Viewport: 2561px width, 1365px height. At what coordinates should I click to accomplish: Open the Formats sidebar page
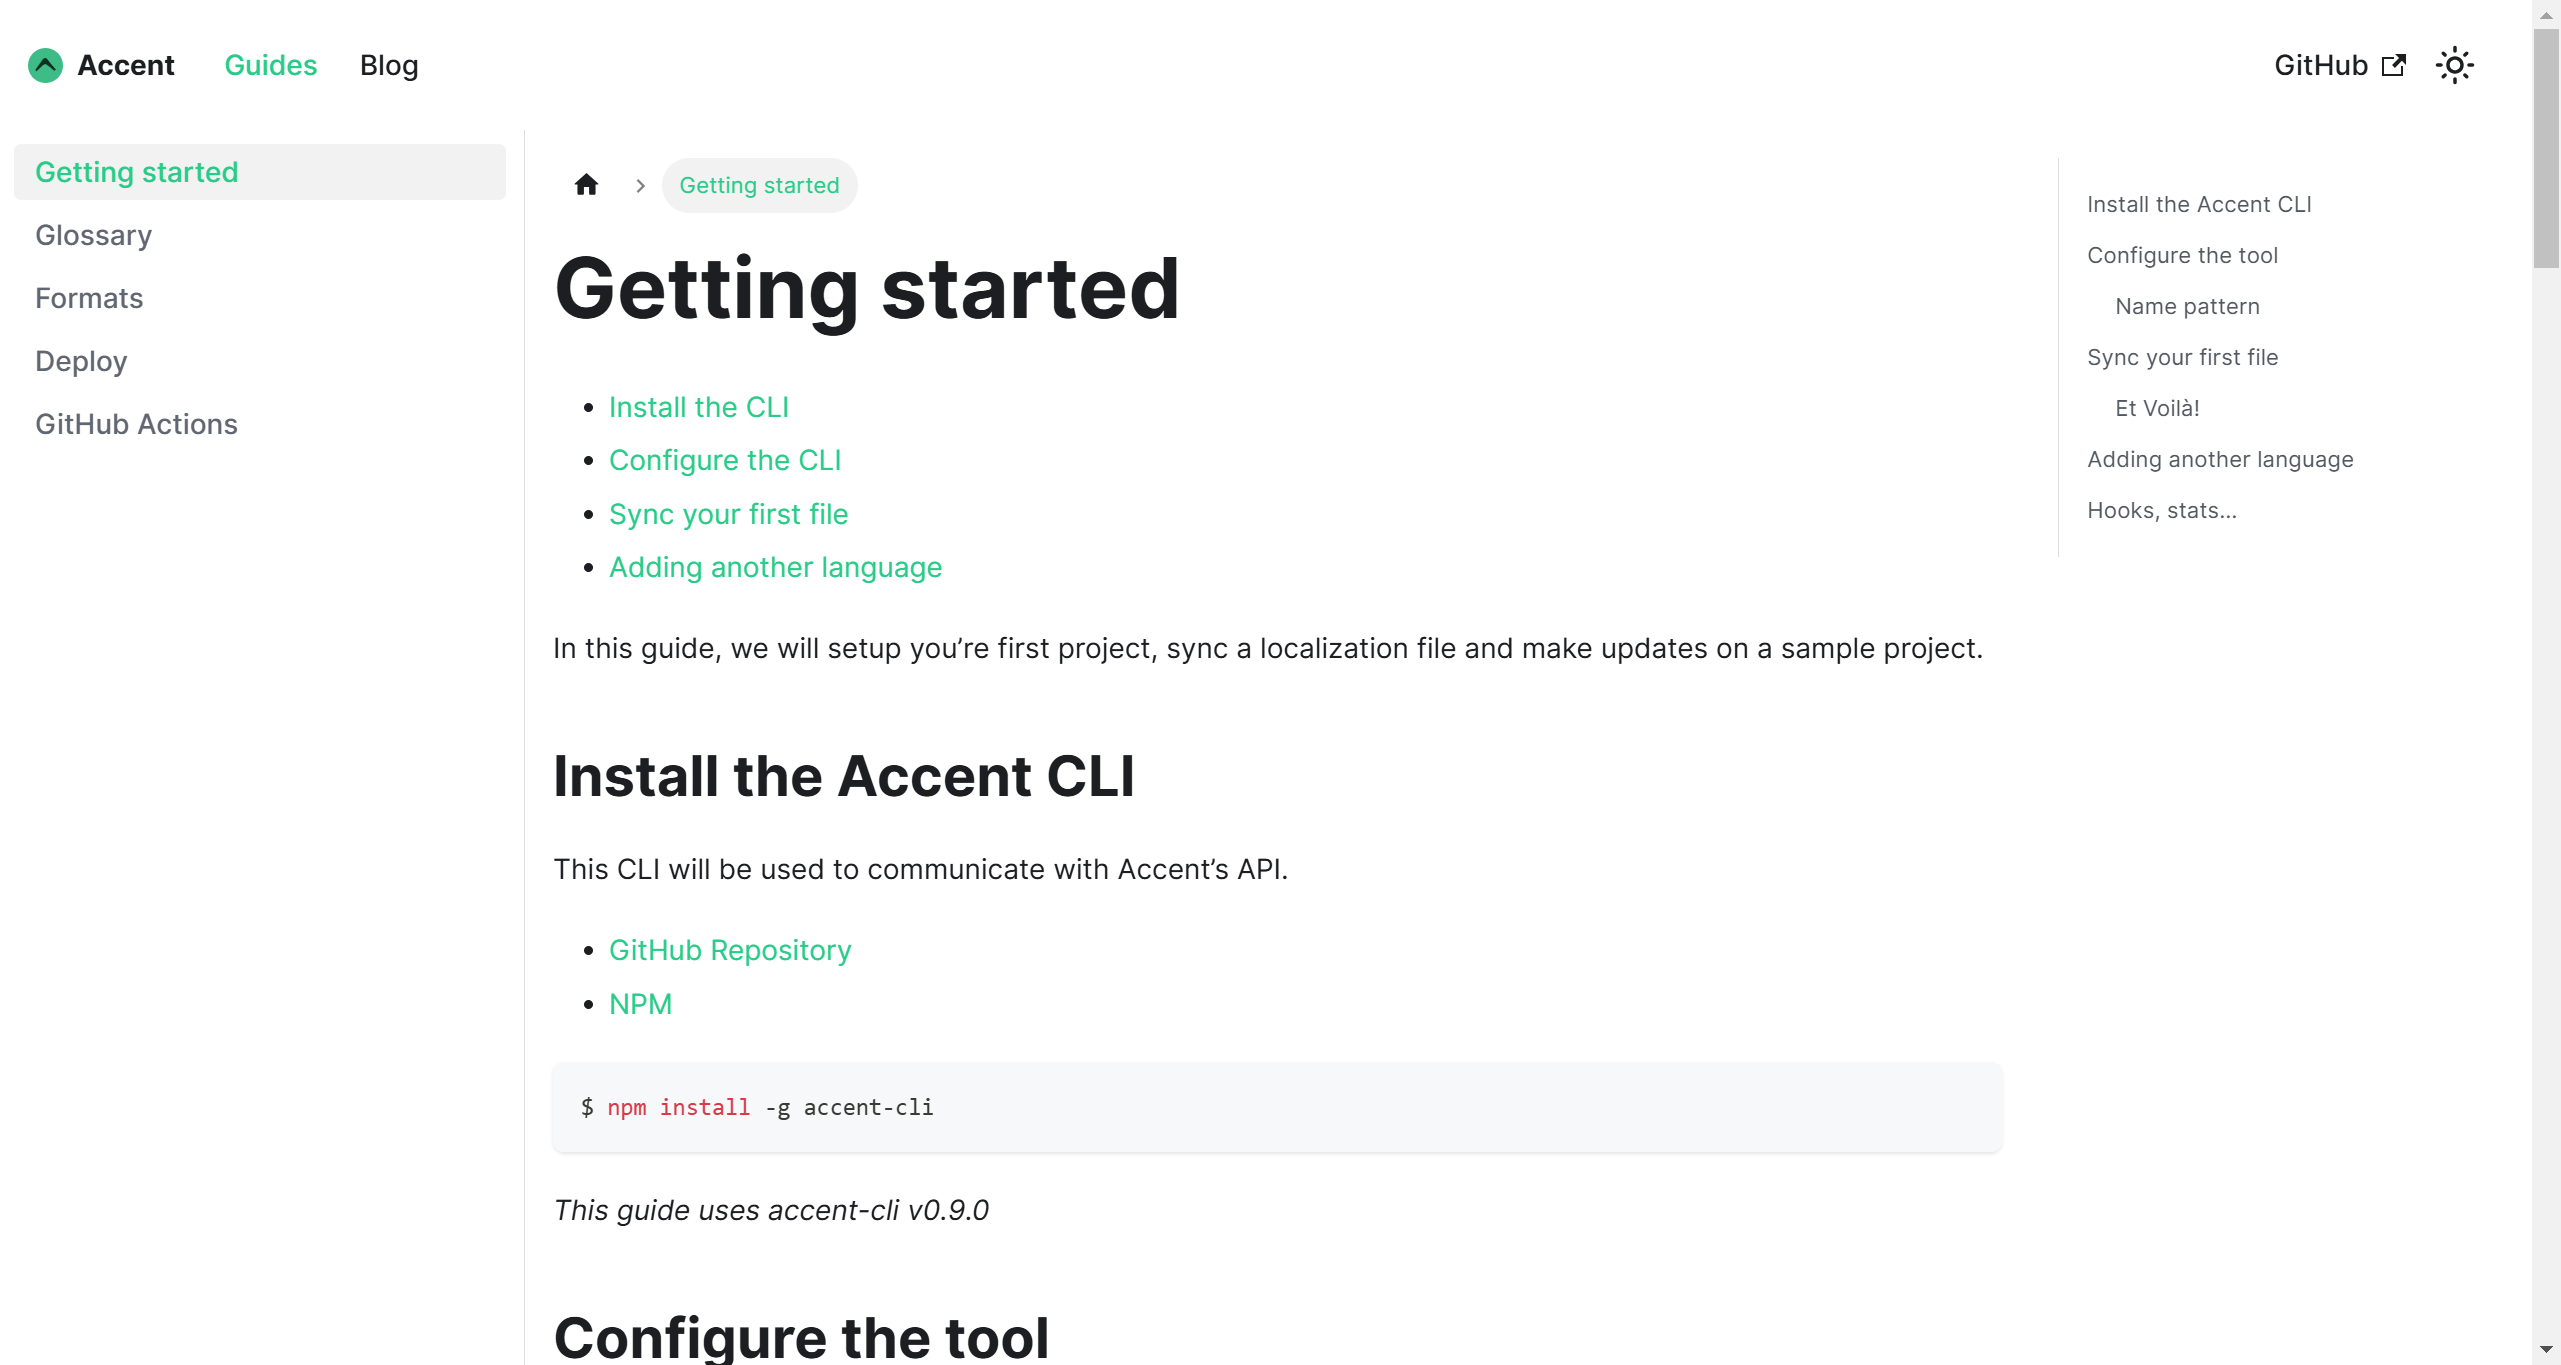point(89,298)
